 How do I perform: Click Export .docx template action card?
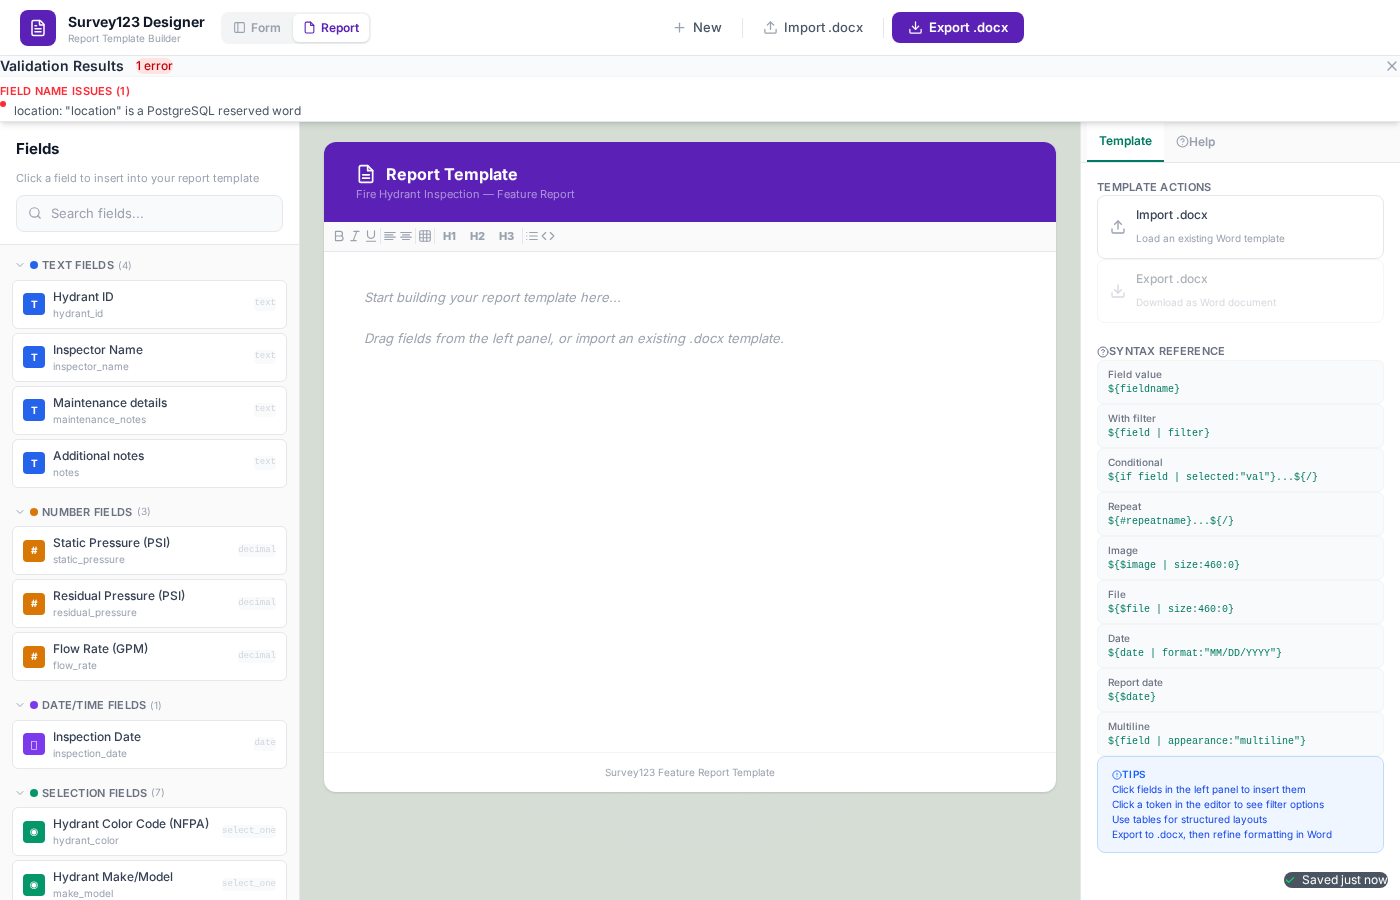pyautogui.click(x=1240, y=291)
